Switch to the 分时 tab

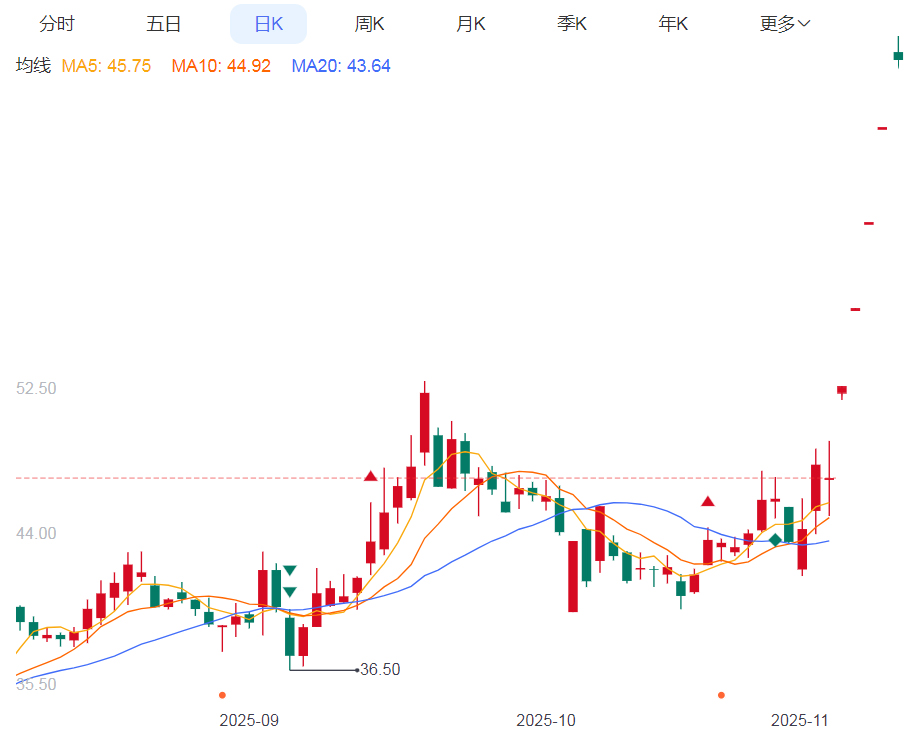[57, 24]
